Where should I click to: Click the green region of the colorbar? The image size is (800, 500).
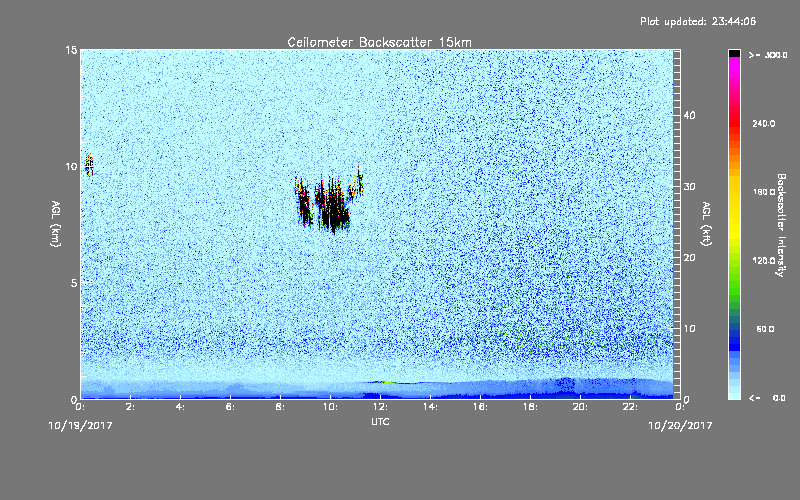pyautogui.click(x=734, y=286)
